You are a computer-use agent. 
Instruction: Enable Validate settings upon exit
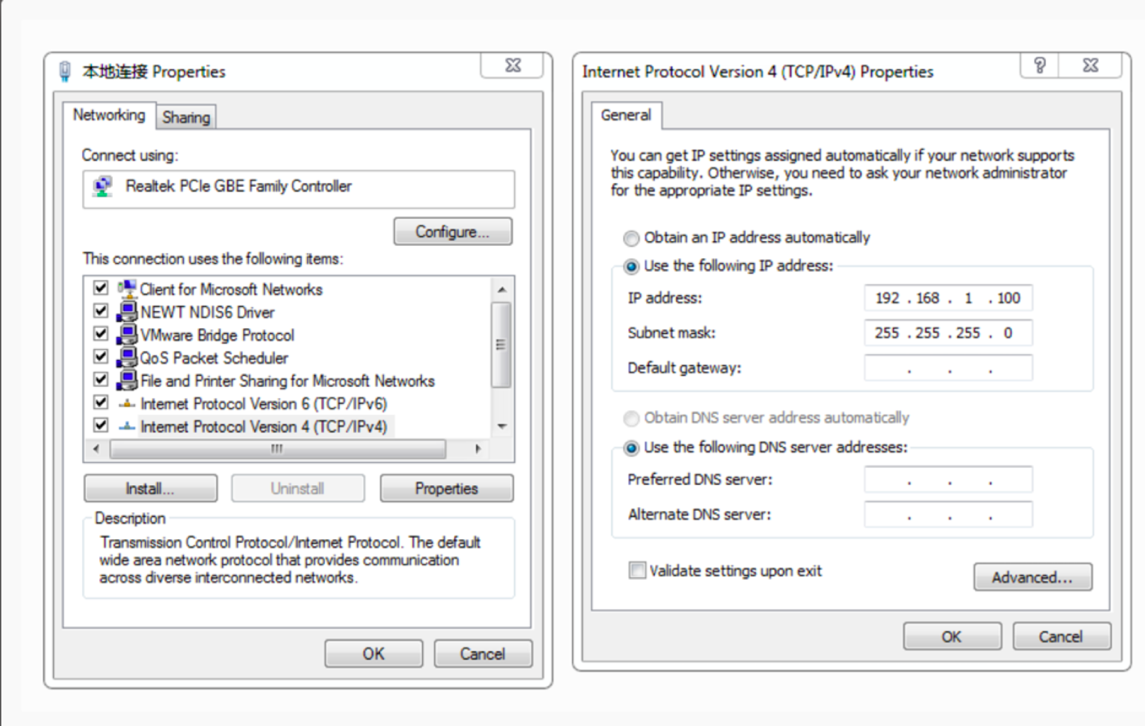click(x=637, y=570)
